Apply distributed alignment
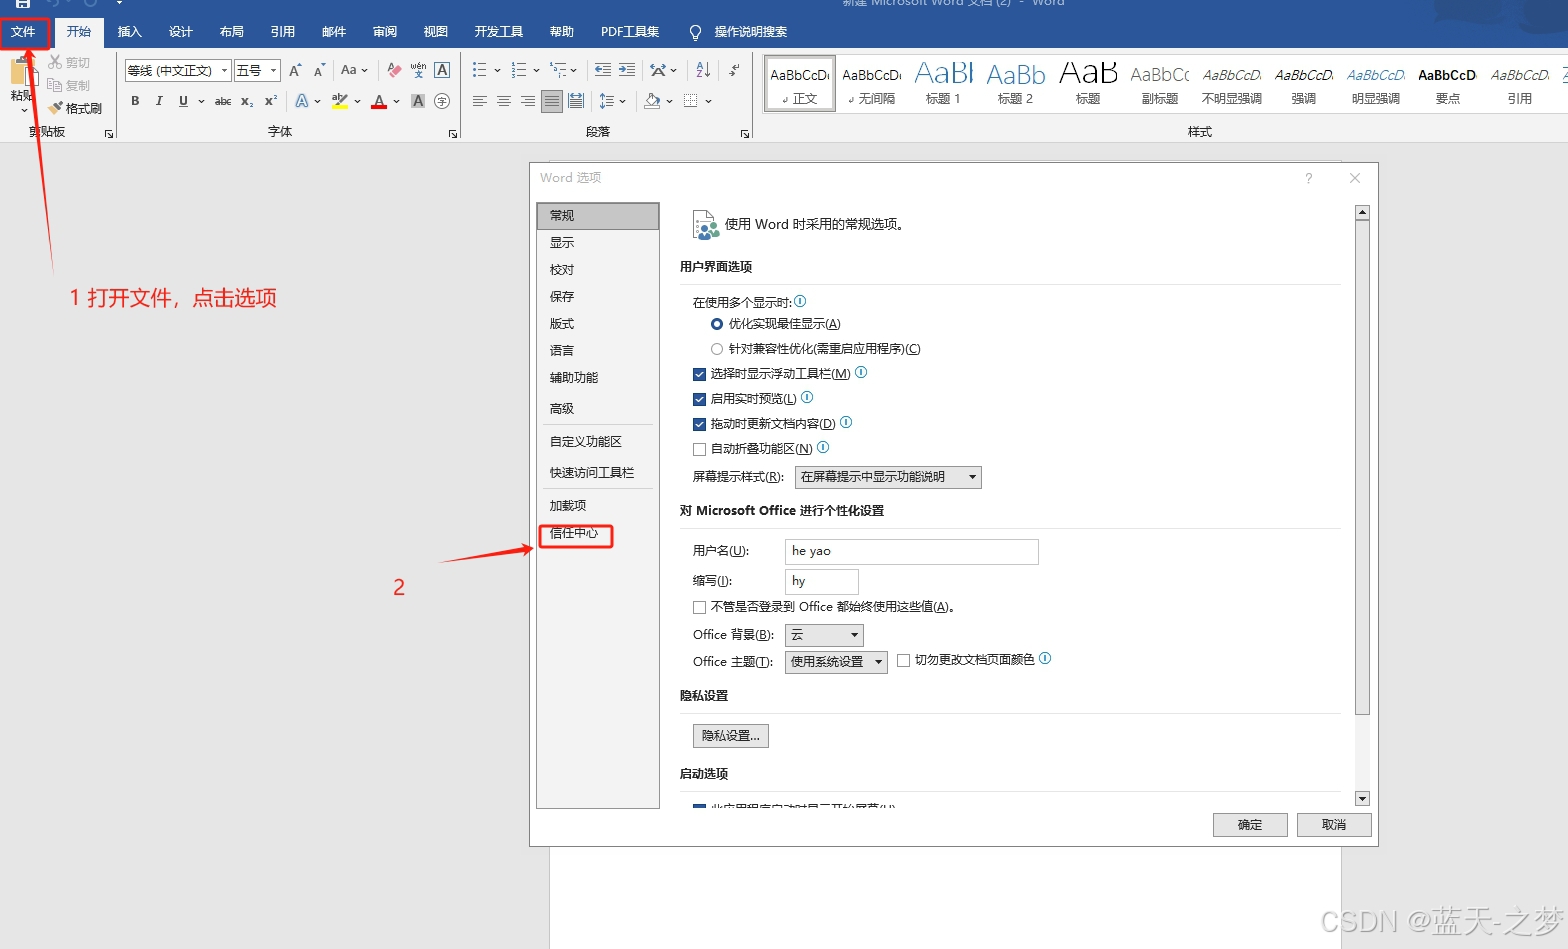 (x=576, y=101)
